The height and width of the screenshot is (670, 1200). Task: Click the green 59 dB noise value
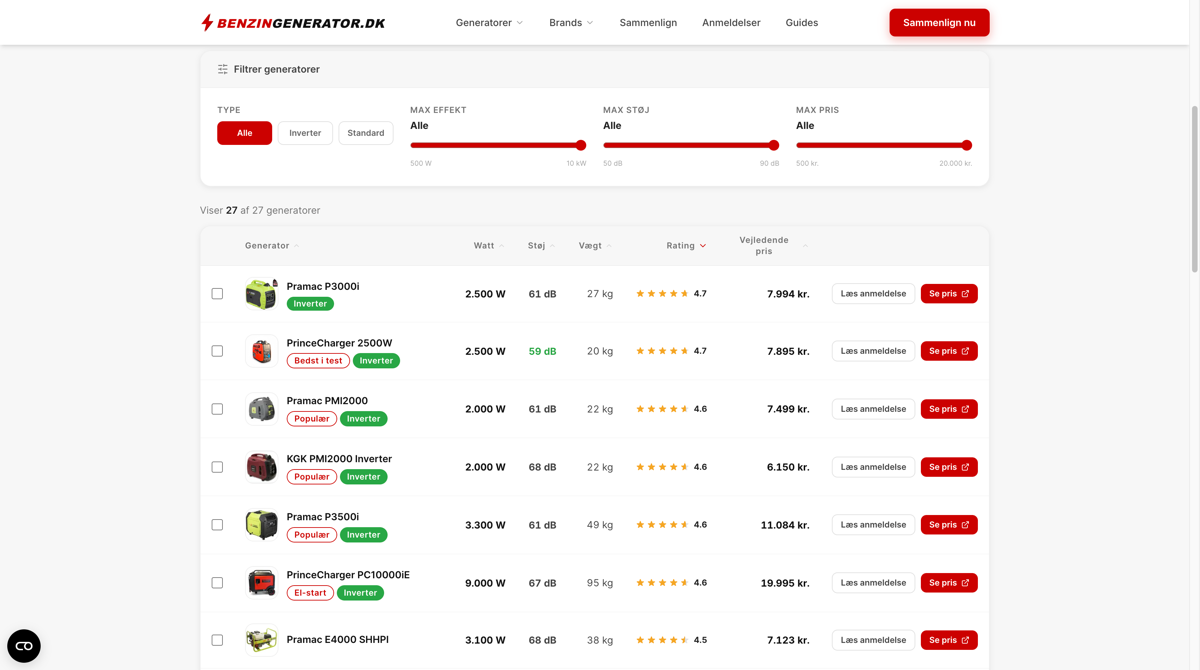click(x=542, y=352)
